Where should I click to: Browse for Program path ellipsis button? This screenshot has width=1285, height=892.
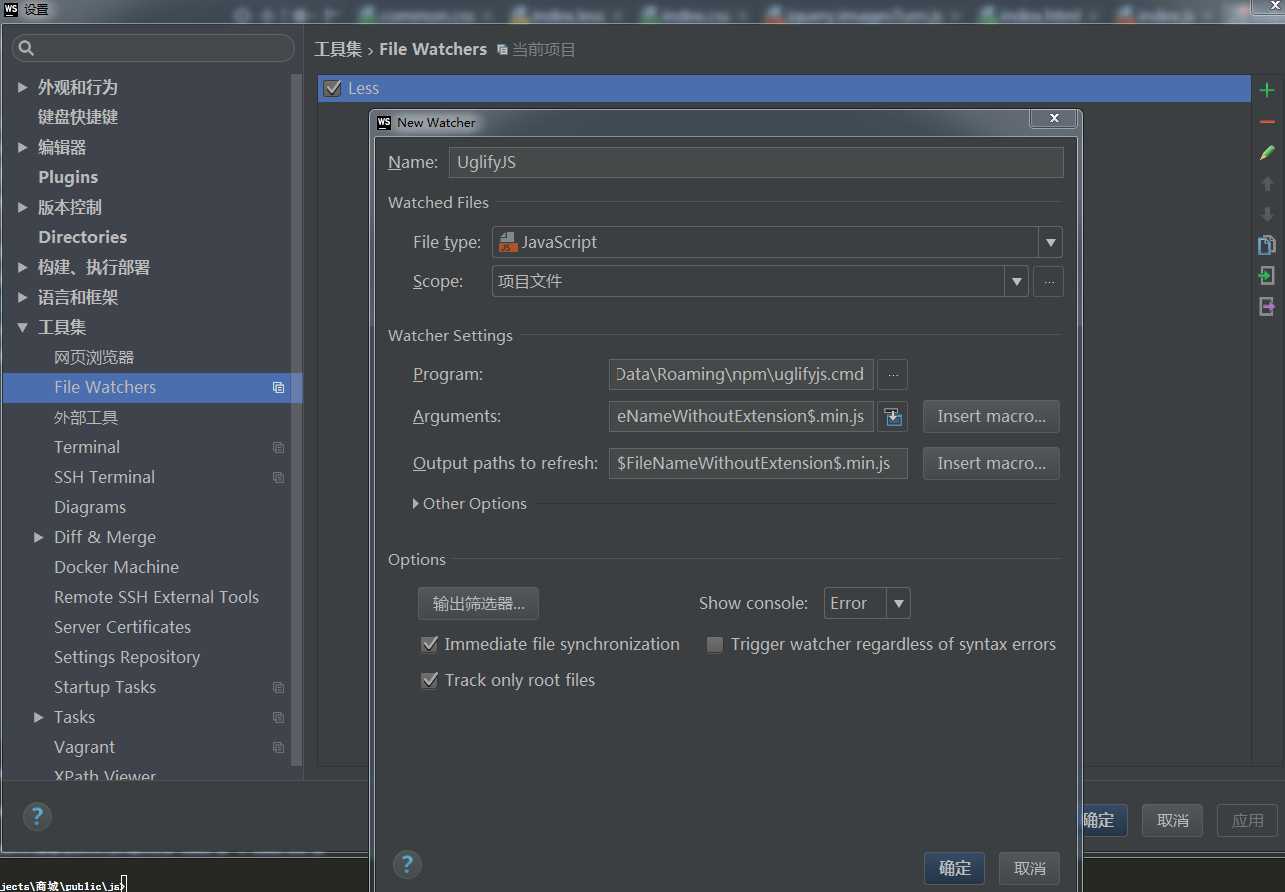coord(893,375)
